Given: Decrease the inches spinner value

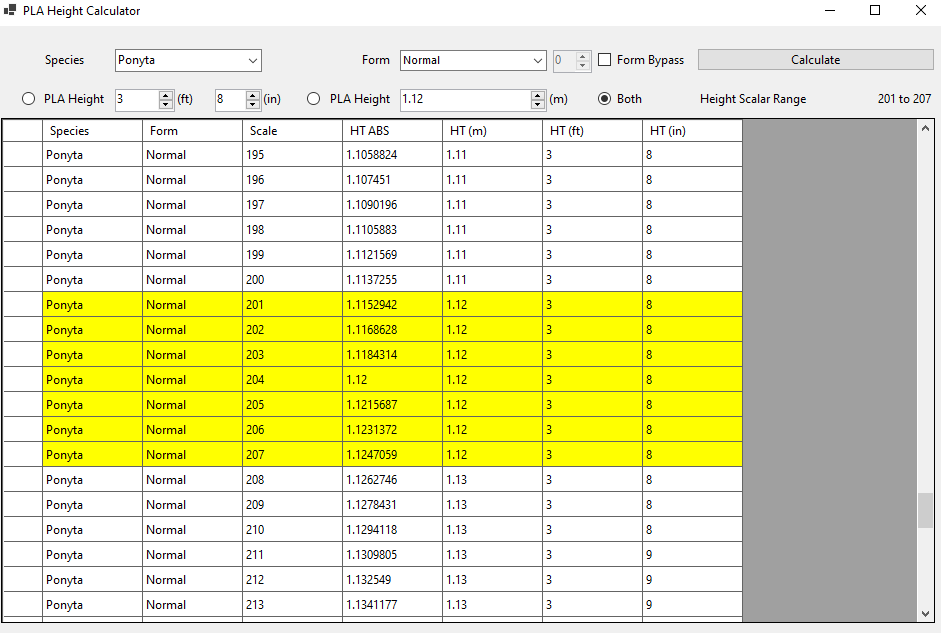Looking at the screenshot, I should pos(252,104).
